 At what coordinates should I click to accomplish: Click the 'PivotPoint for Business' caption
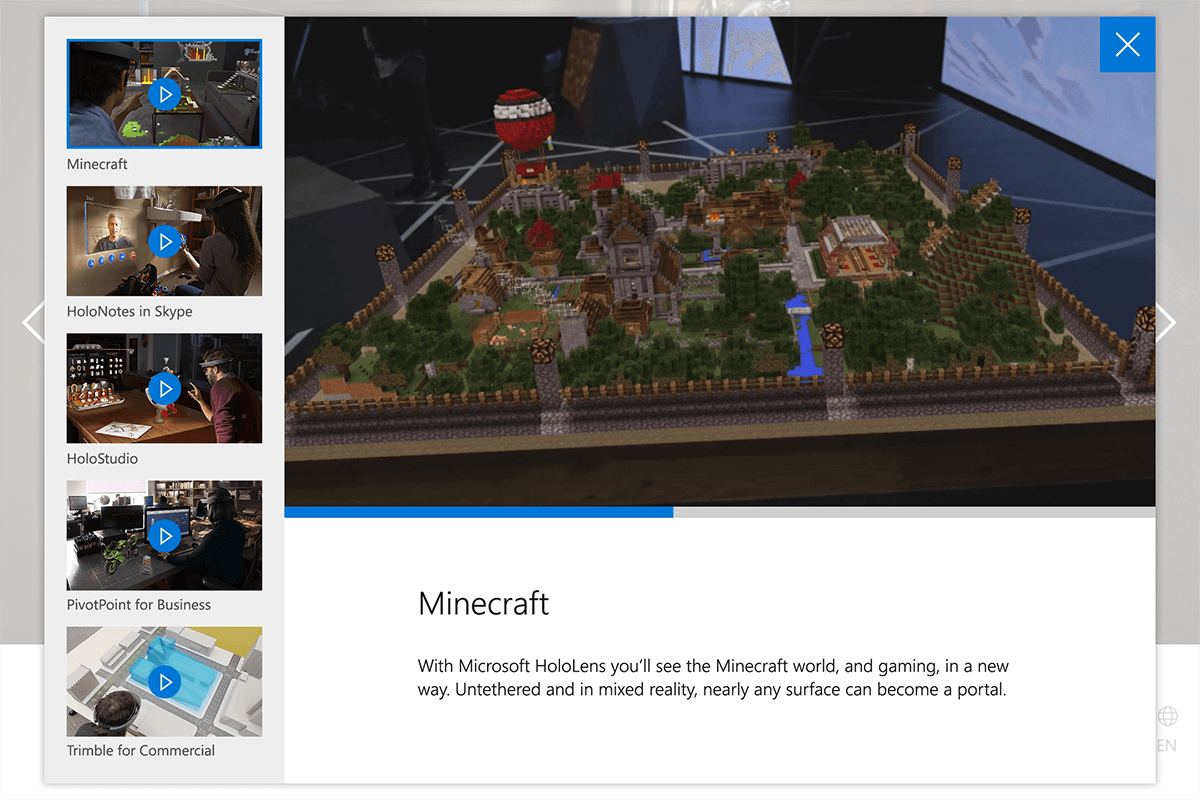139,605
